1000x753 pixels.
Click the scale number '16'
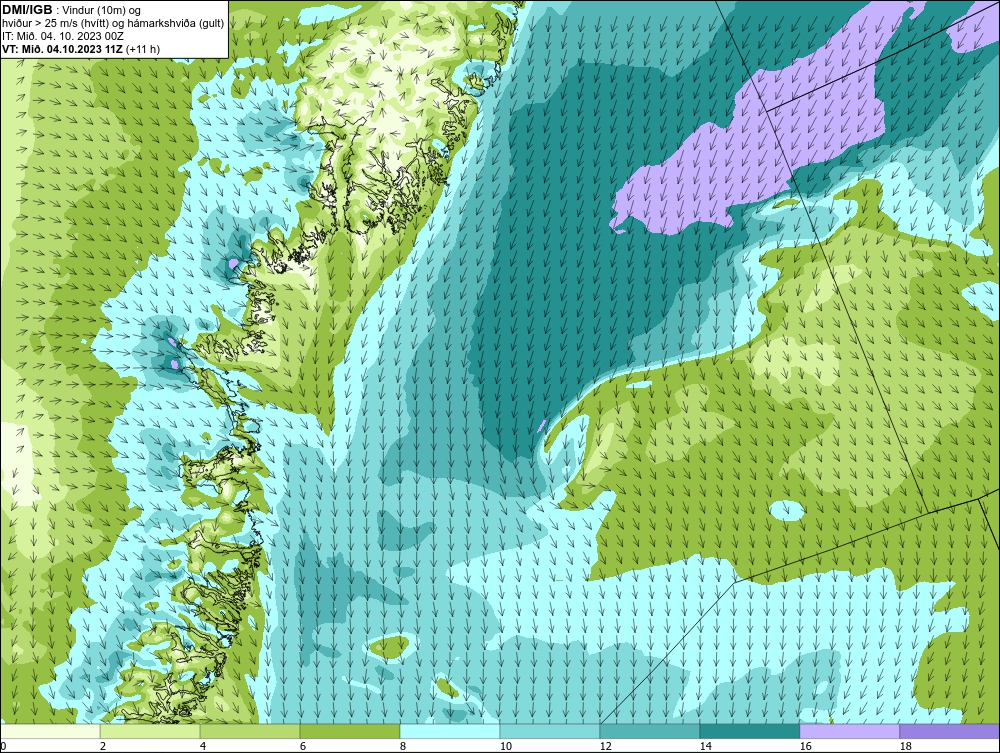click(x=805, y=746)
